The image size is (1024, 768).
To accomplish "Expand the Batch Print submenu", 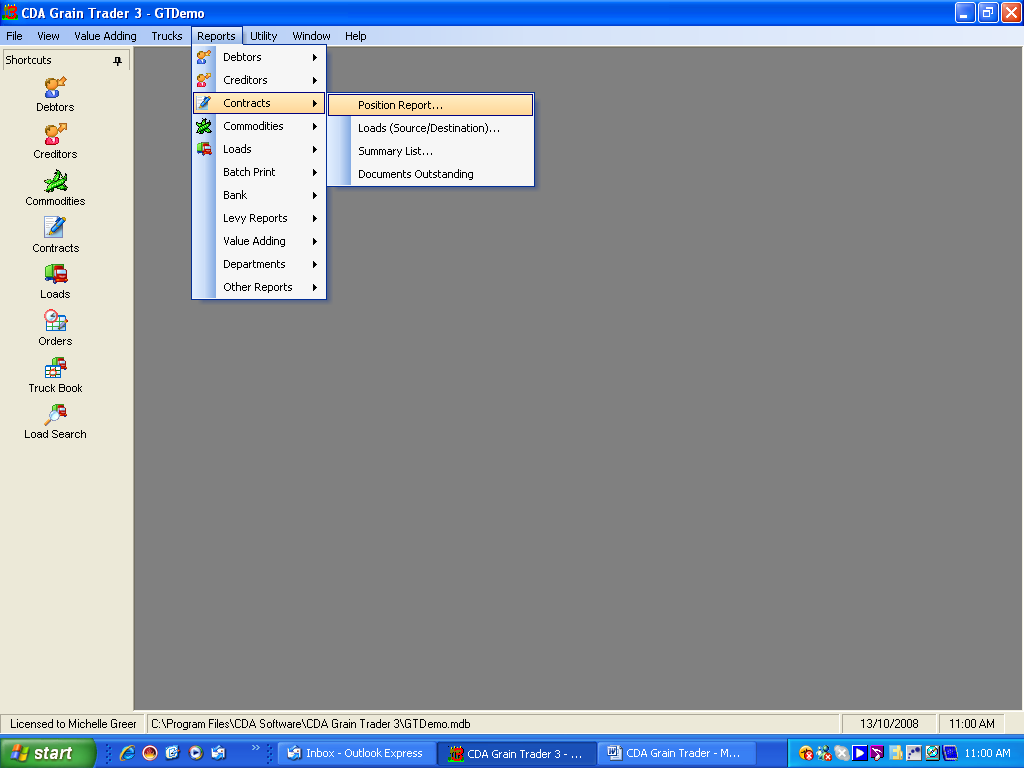I will (x=249, y=172).
